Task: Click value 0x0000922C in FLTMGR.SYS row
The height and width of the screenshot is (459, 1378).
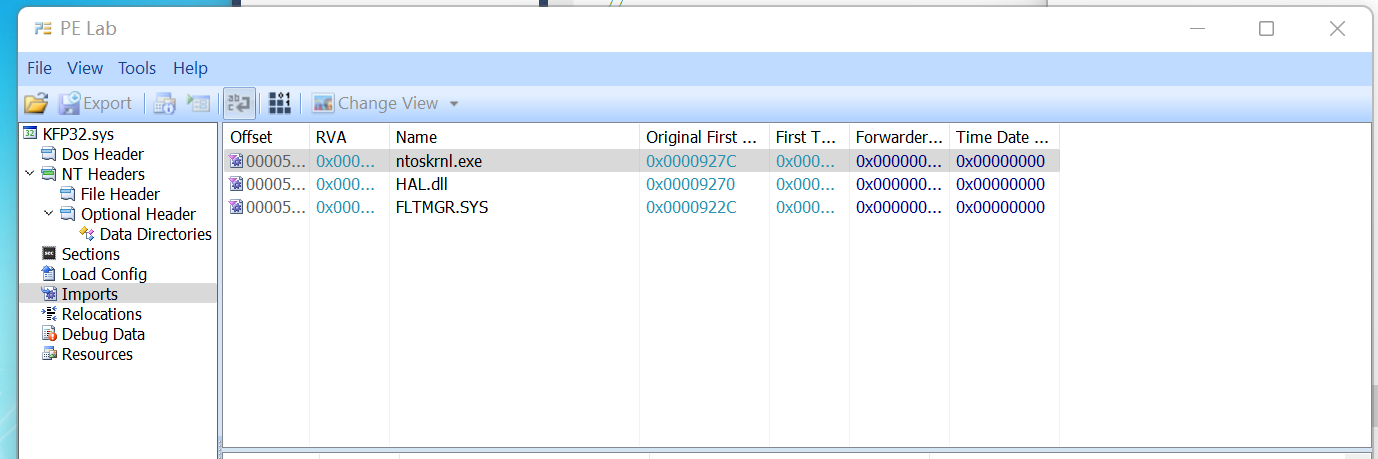Action: point(691,207)
